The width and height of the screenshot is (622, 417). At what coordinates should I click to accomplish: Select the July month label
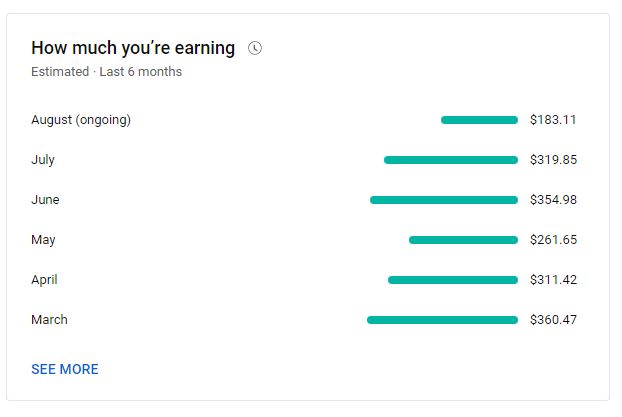tap(43, 160)
